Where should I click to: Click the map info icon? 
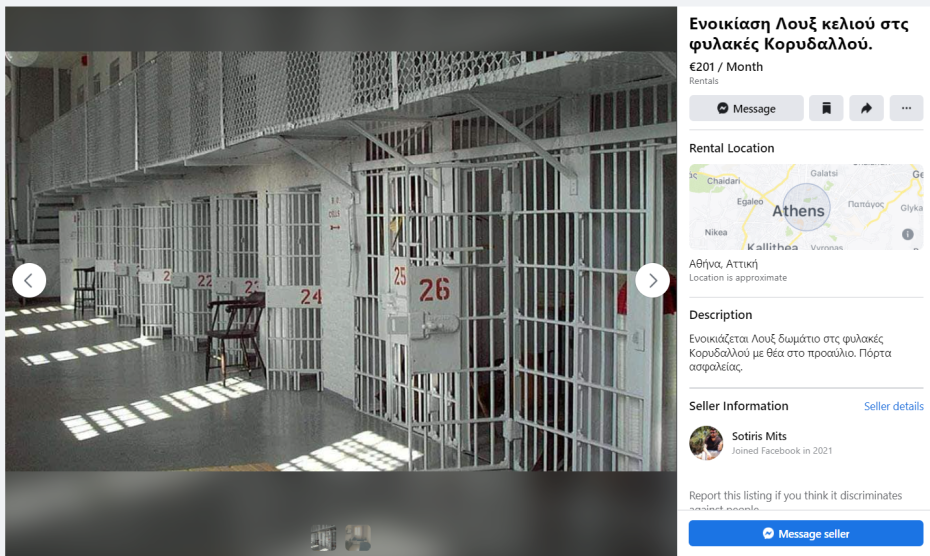click(x=907, y=234)
